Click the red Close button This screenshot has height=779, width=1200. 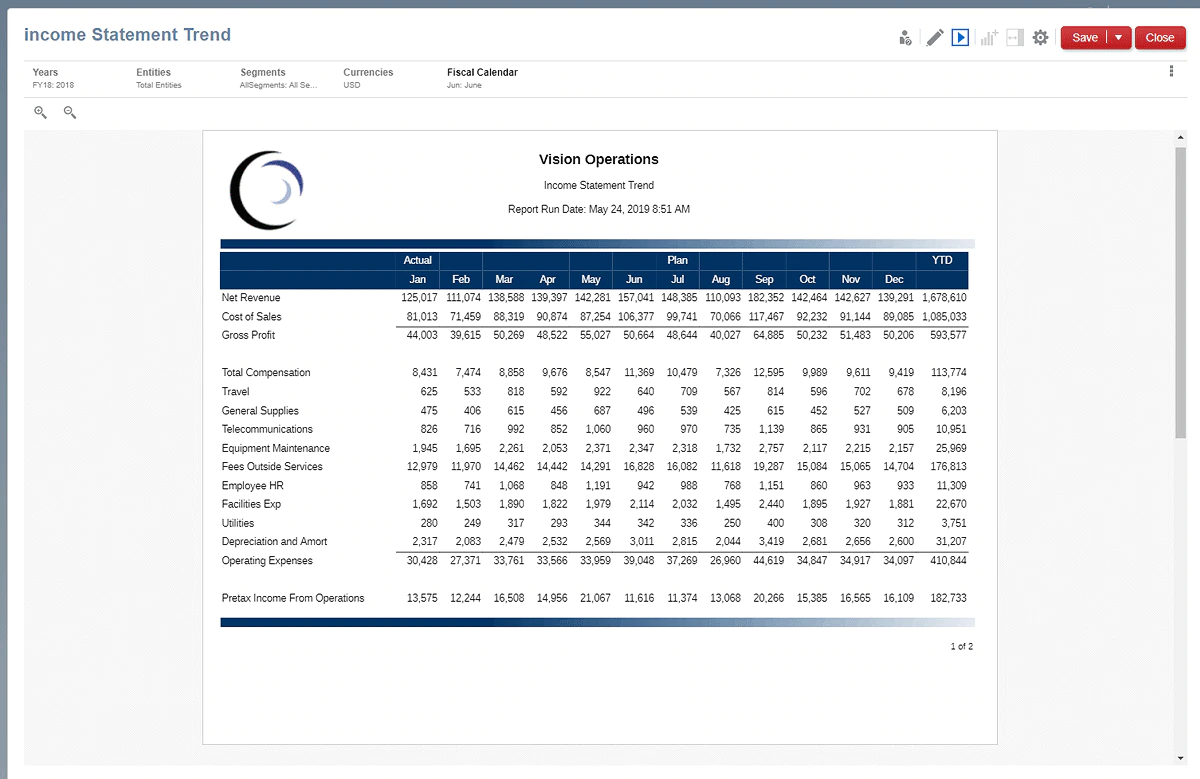pyautogui.click(x=1160, y=38)
